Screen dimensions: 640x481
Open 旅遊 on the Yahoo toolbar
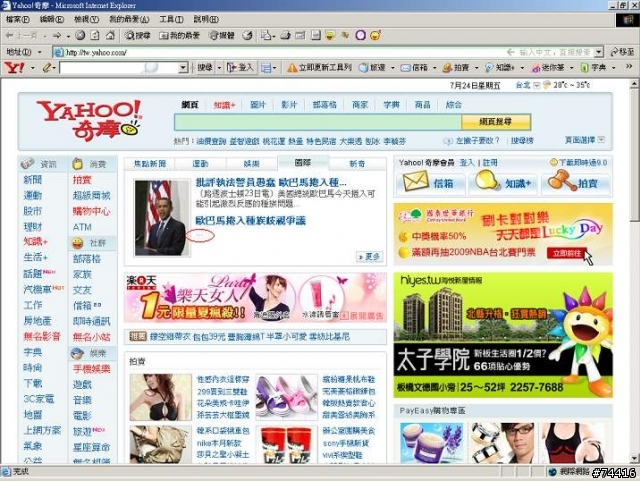coord(373,68)
